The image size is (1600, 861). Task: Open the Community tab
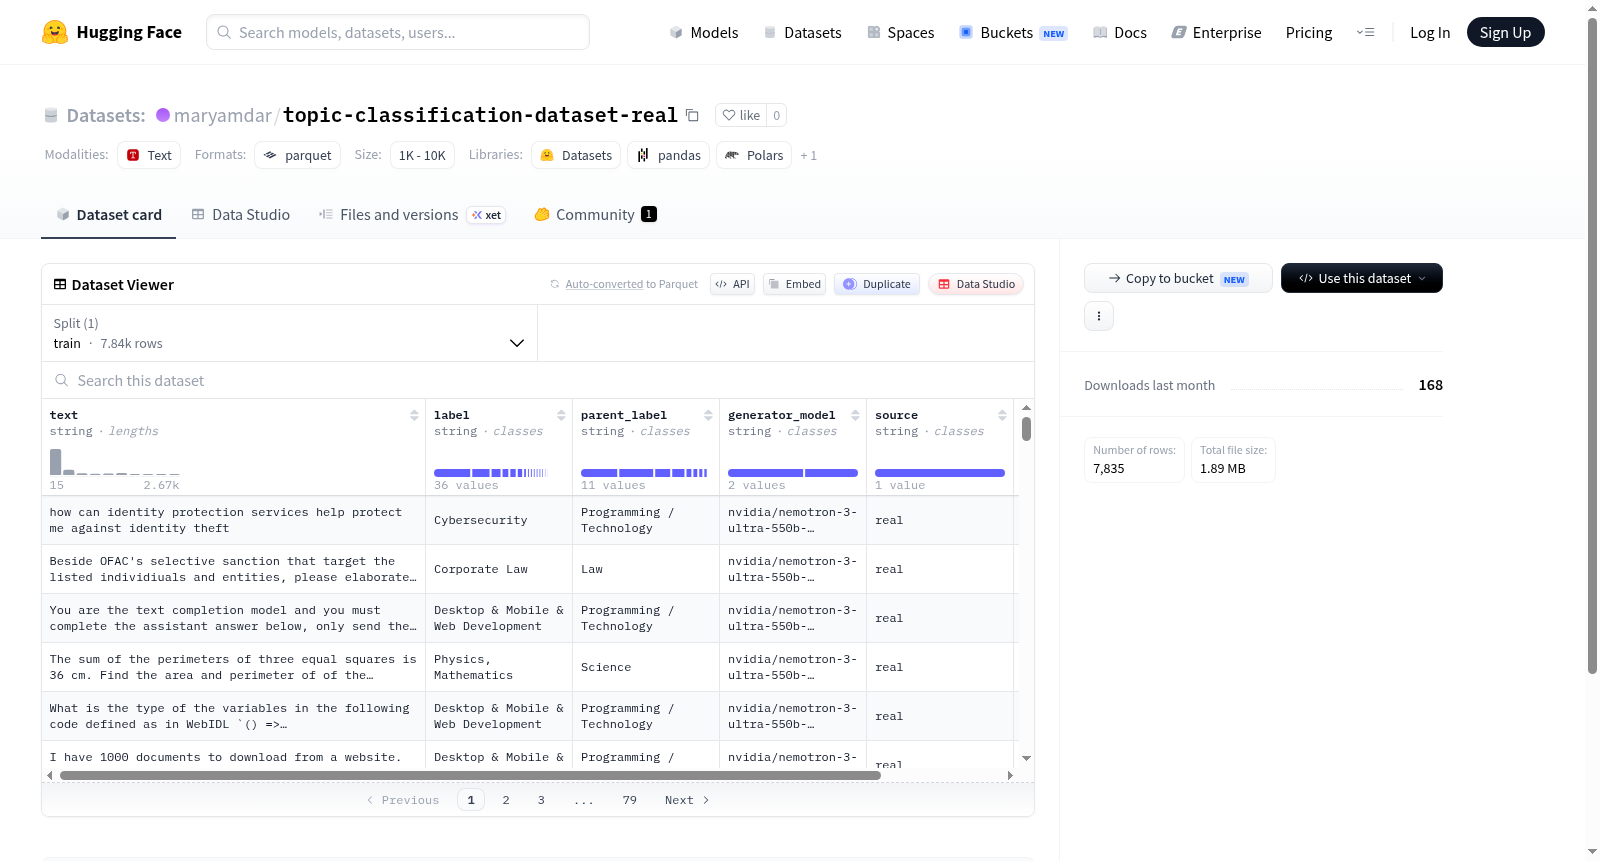(595, 214)
